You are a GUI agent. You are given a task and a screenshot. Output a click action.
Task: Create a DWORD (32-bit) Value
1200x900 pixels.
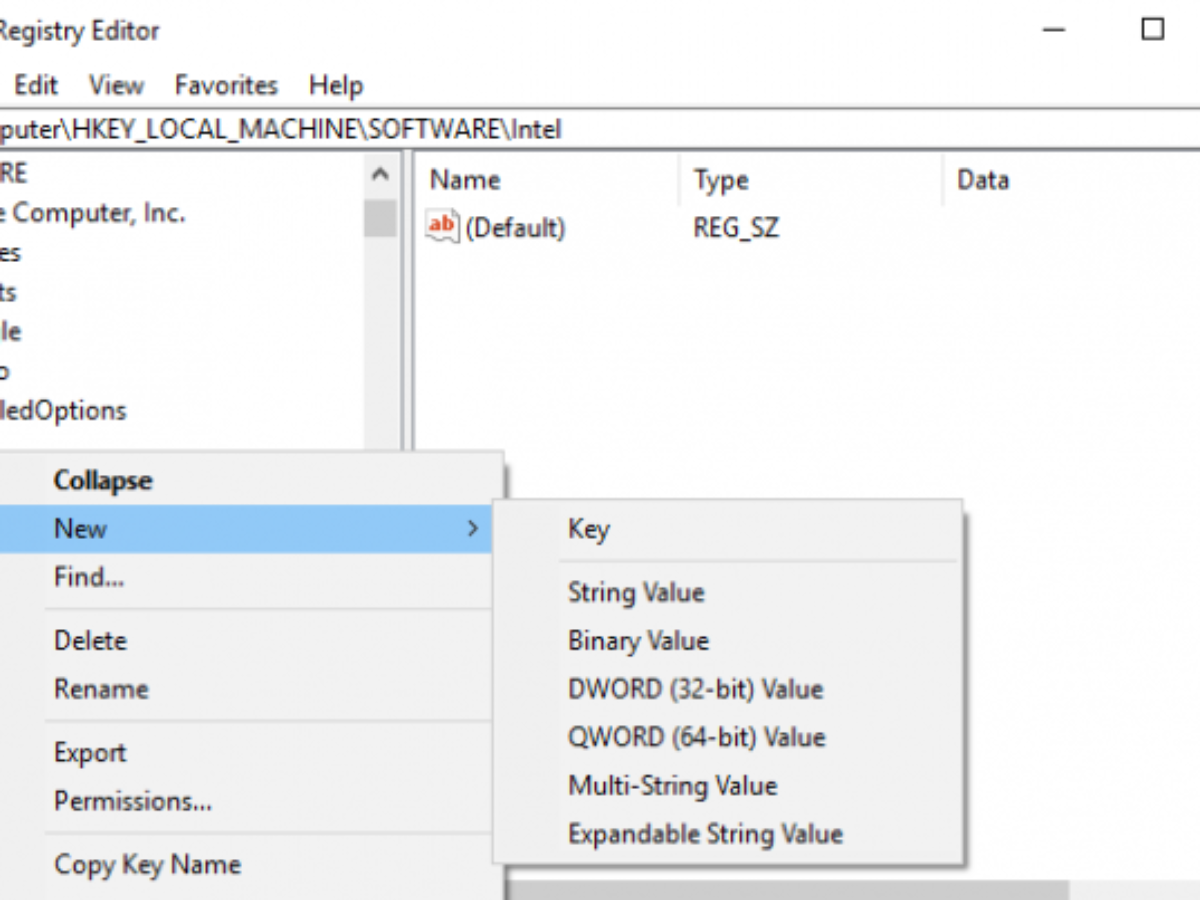click(695, 689)
